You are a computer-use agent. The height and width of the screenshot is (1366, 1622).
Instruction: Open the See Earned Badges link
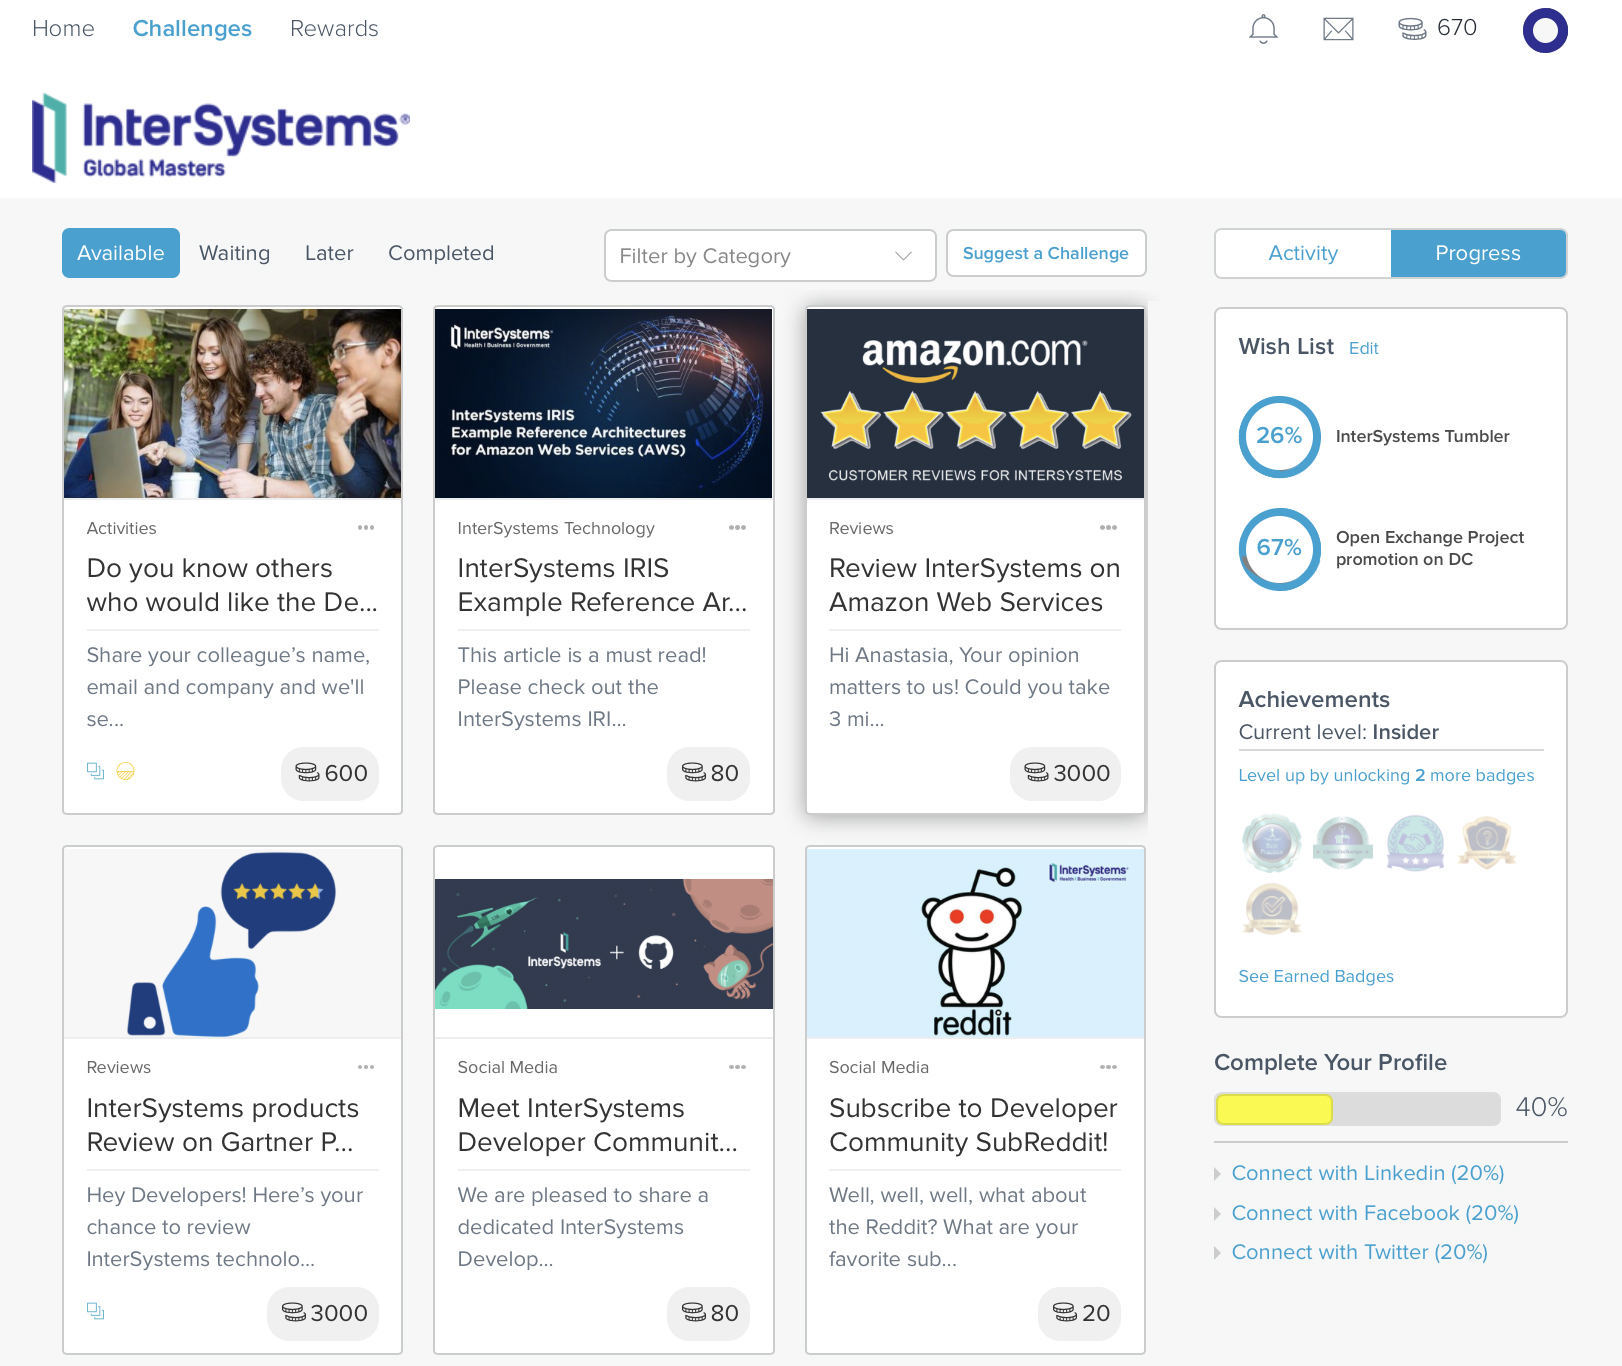[x=1315, y=976]
